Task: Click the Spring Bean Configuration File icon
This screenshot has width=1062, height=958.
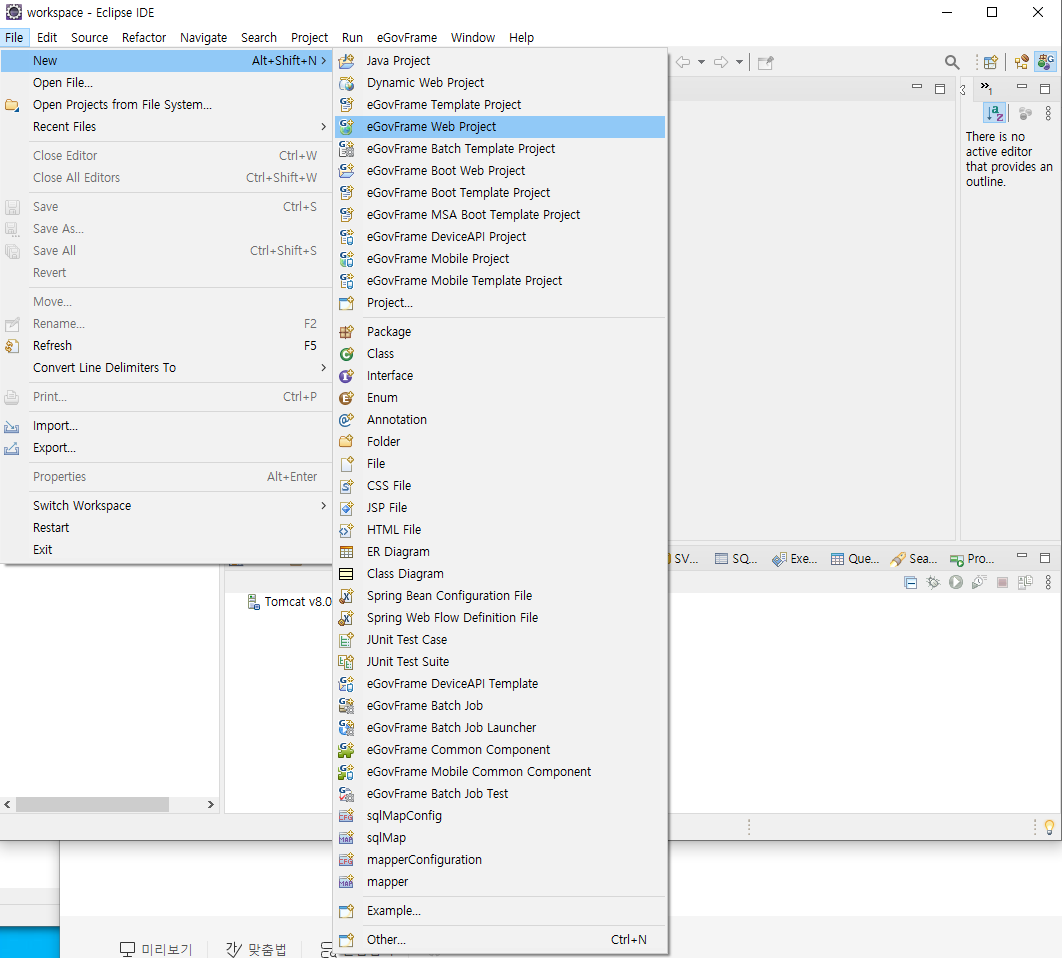Action: coord(346,596)
